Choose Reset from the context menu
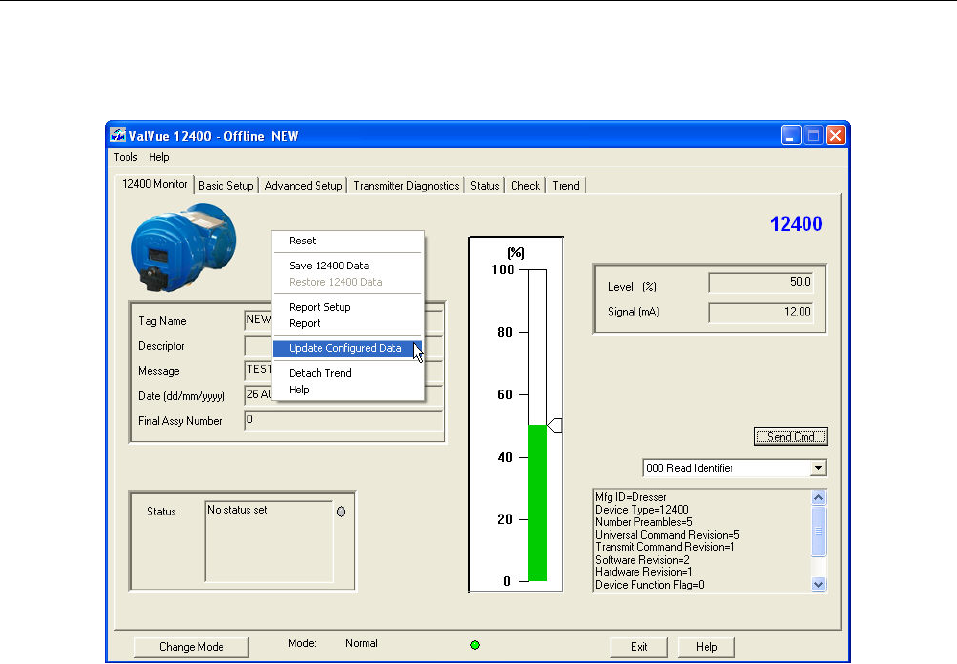Image resolution: width=957 pixels, height=664 pixels. click(348, 240)
